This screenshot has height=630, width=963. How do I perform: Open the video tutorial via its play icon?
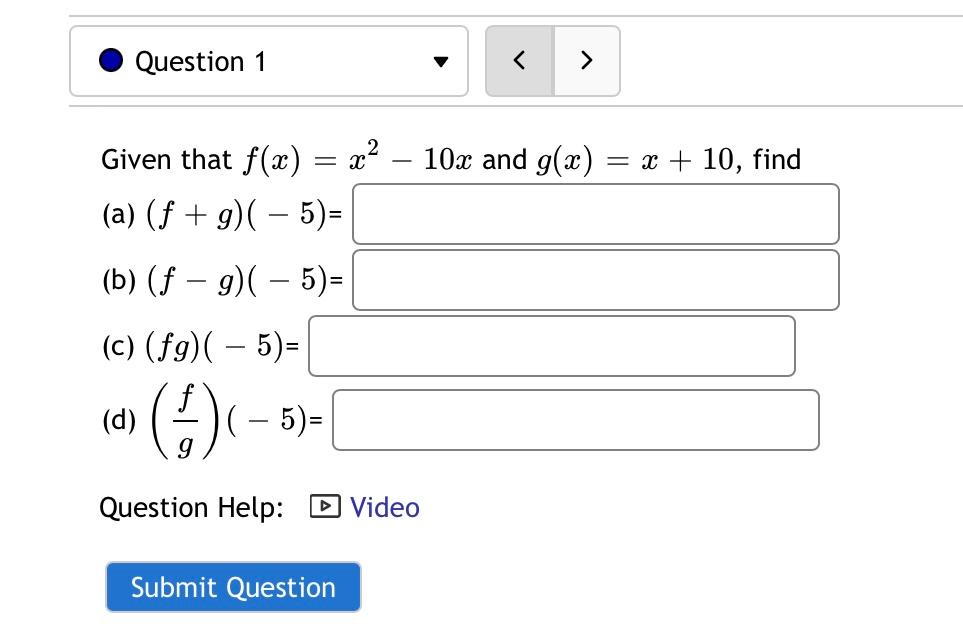[x=323, y=507]
